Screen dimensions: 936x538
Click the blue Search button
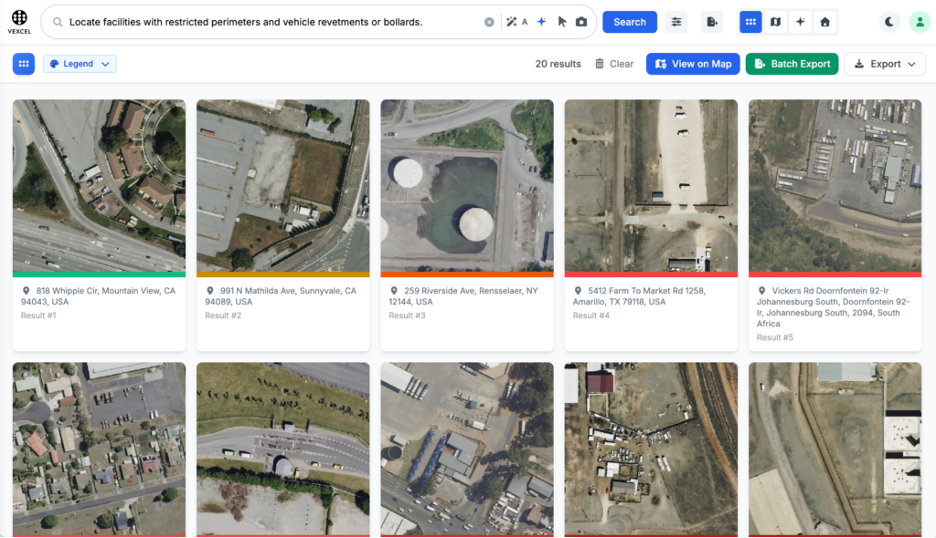pos(629,22)
